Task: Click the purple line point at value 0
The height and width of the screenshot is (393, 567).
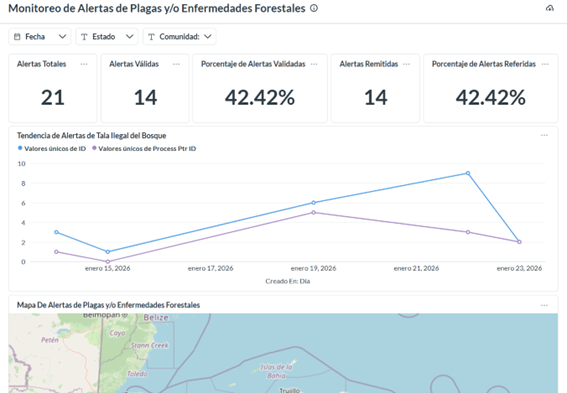Action: (107, 261)
